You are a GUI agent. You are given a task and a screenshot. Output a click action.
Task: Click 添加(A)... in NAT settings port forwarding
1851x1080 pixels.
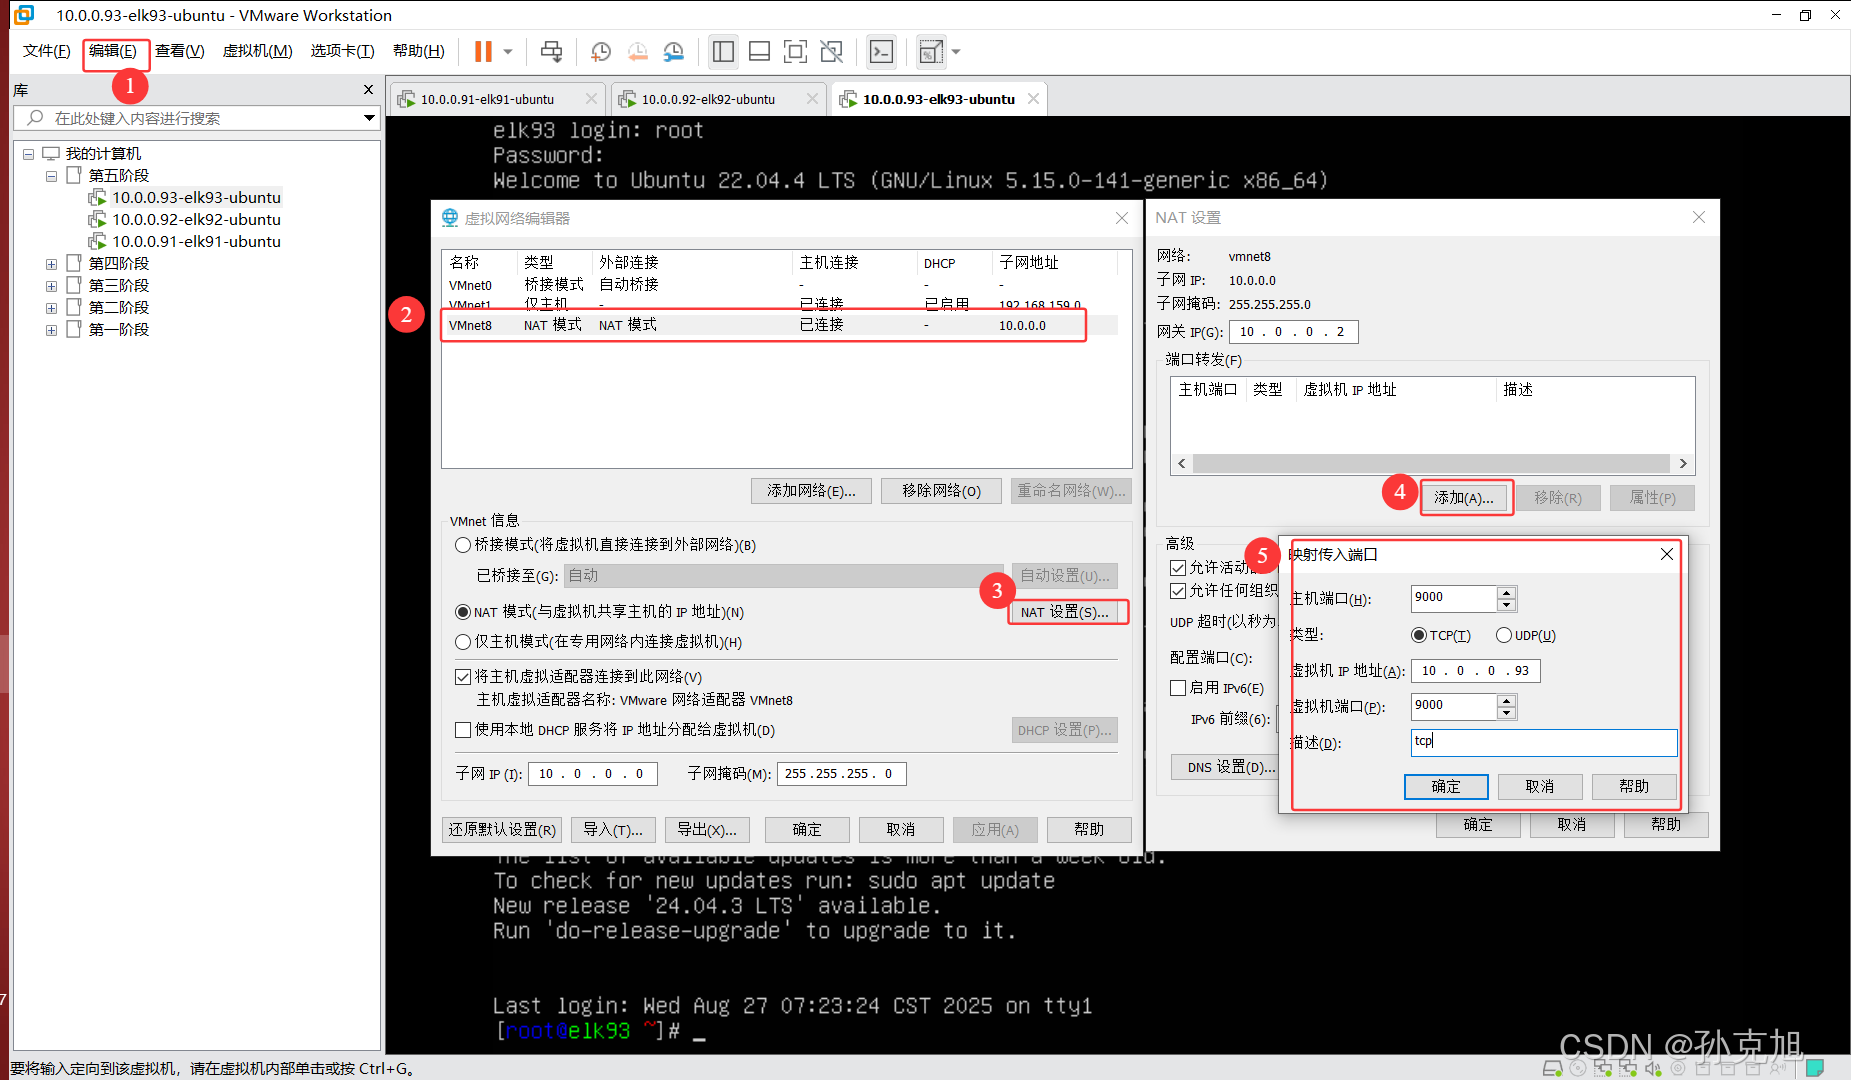click(x=1464, y=498)
